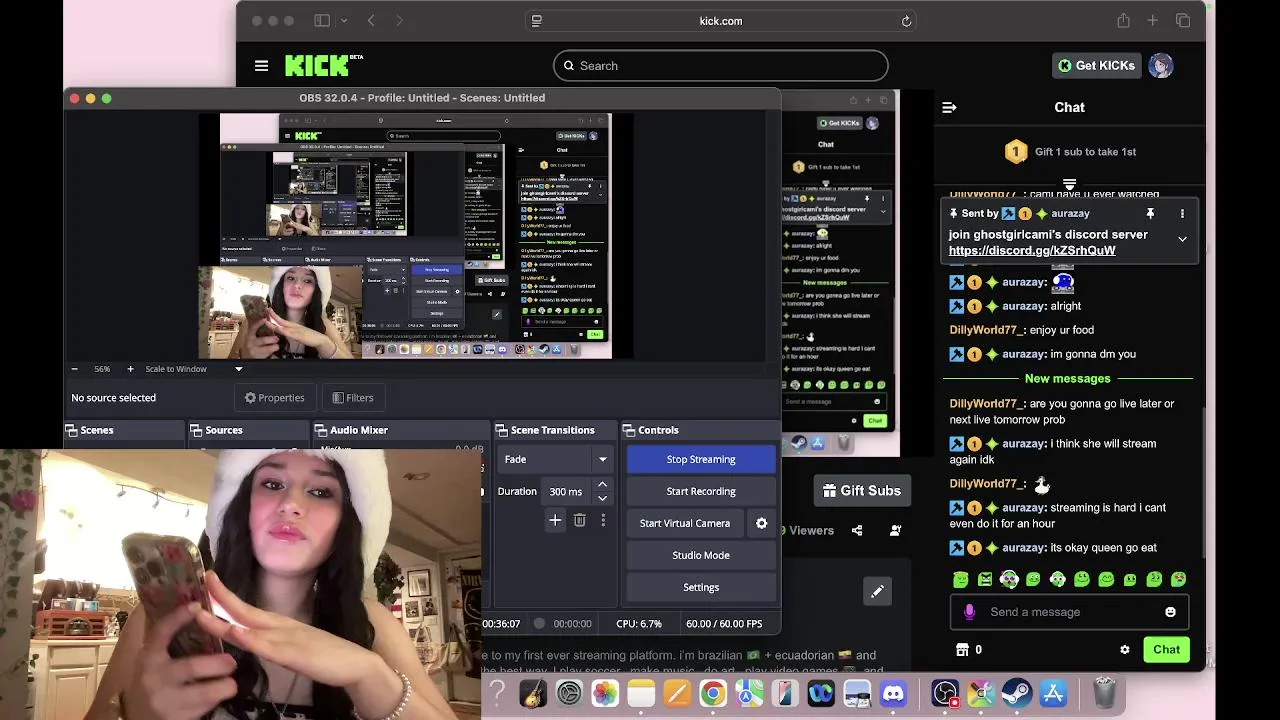This screenshot has width=1280, height=720.
Task: Open the user avatar in Kick header
Action: 1161,66
